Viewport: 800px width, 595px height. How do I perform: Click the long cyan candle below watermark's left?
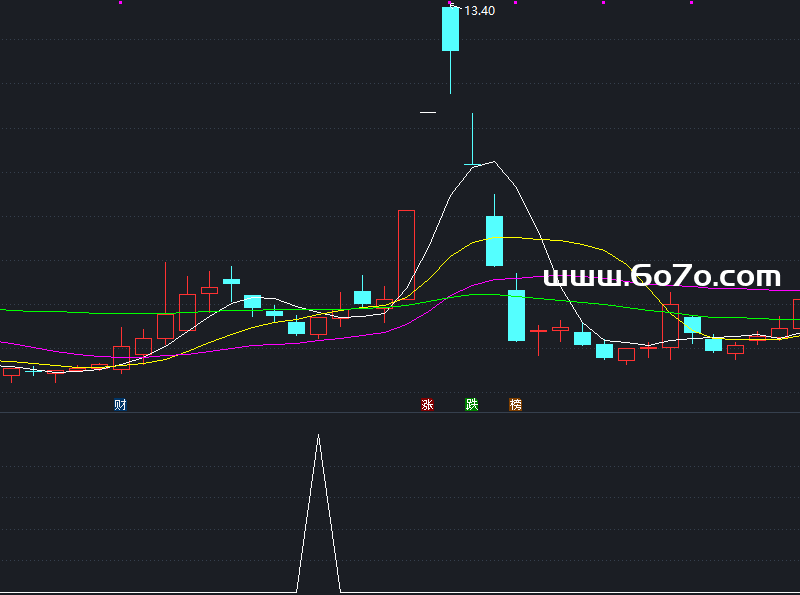(516, 315)
